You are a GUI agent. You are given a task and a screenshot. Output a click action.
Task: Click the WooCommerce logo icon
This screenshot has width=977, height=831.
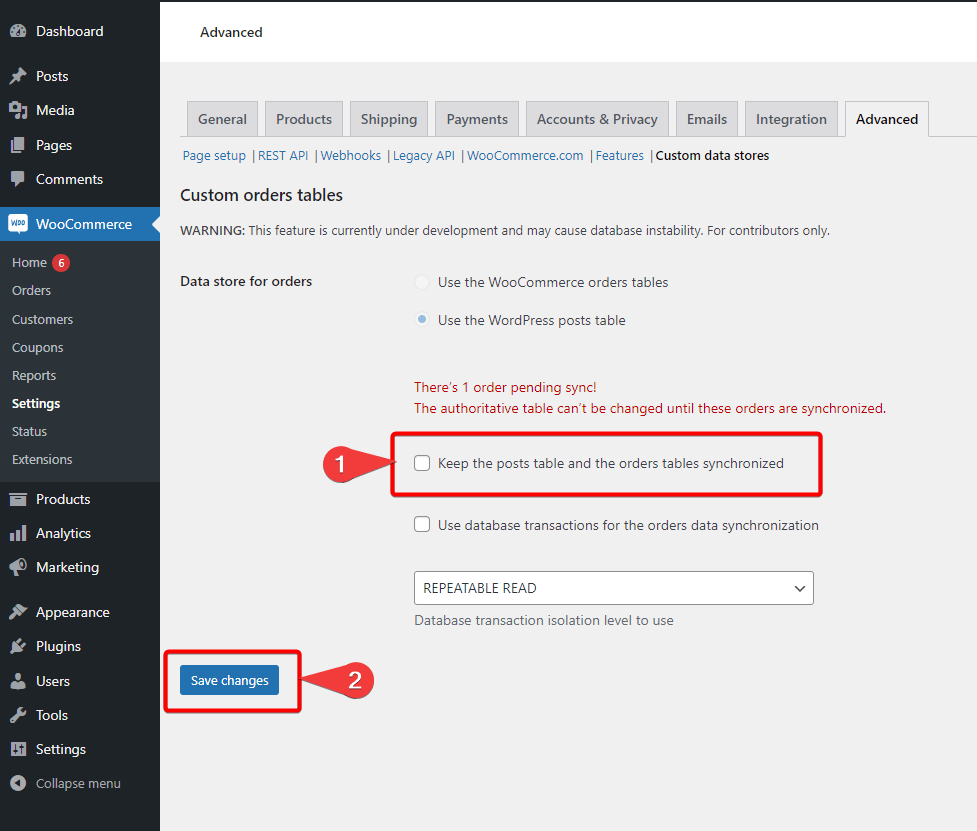(18, 224)
